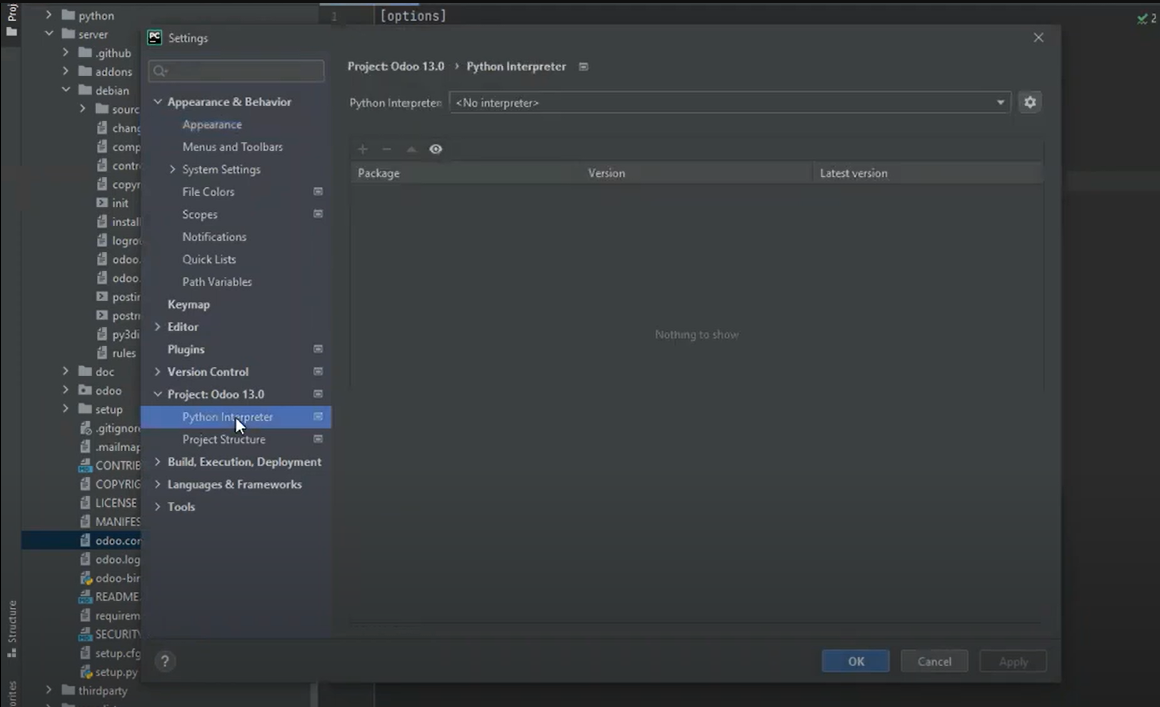Click project-level icon beside Version Control
Image resolution: width=1160 pixels, height=707 pixels.
coord(318,371)
